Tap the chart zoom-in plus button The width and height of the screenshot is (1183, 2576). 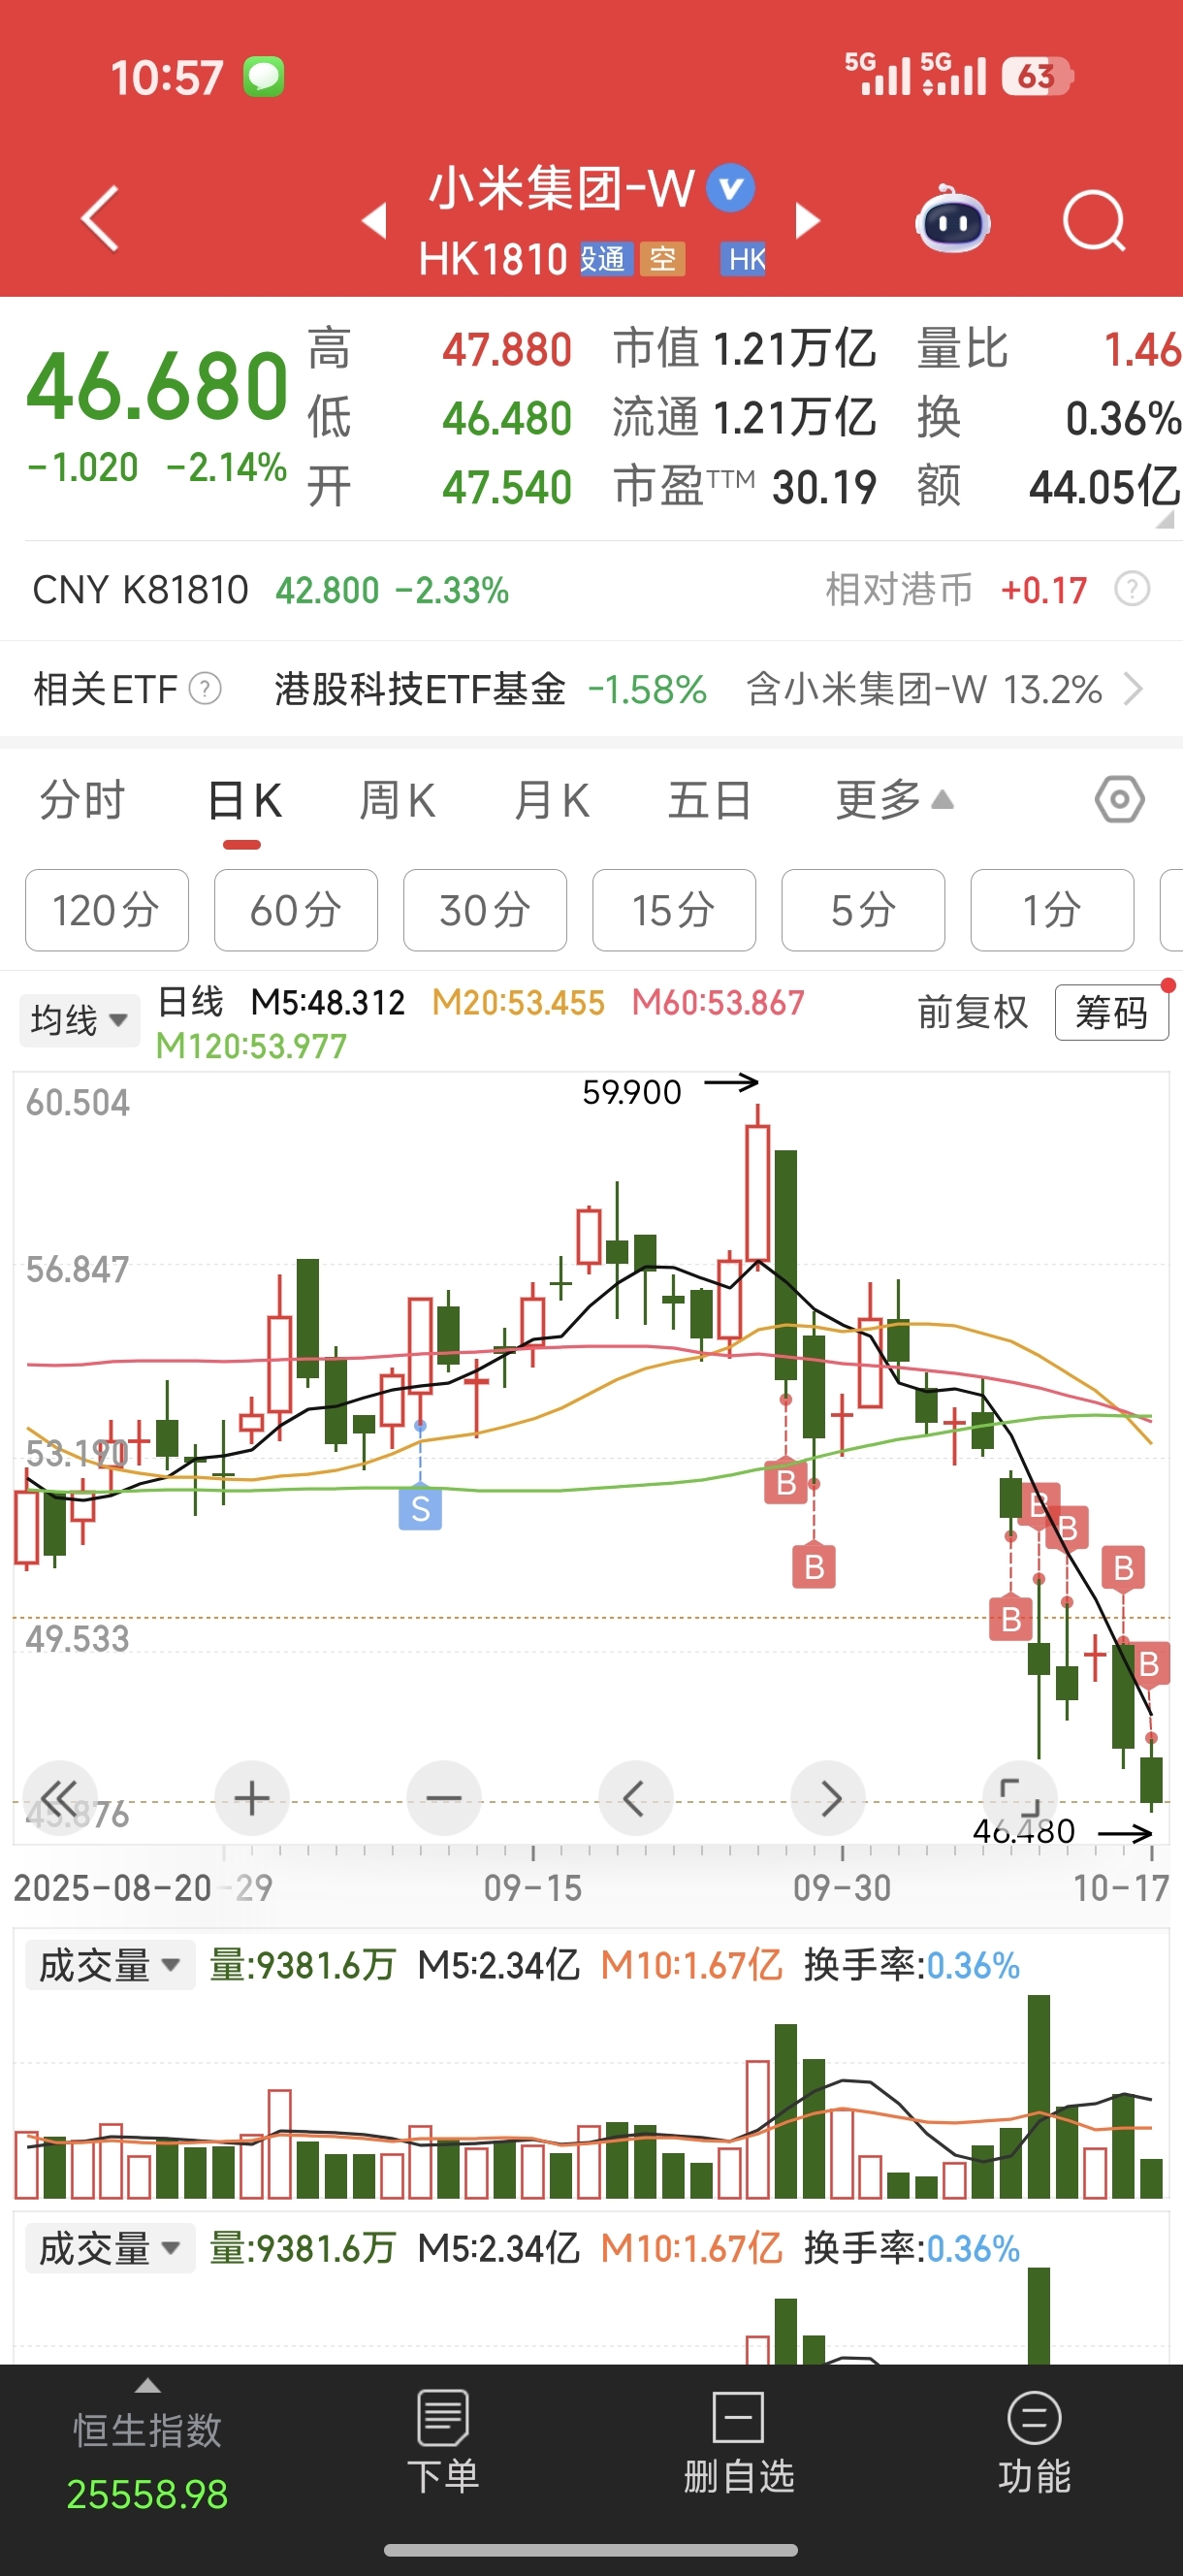(x=251, y=1798)
